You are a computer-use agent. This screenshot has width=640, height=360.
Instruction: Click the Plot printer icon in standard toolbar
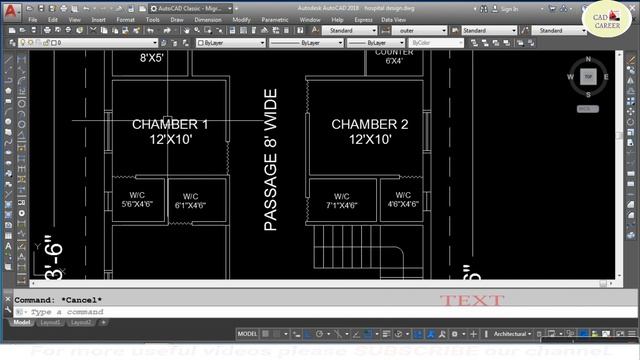point(47,30)
